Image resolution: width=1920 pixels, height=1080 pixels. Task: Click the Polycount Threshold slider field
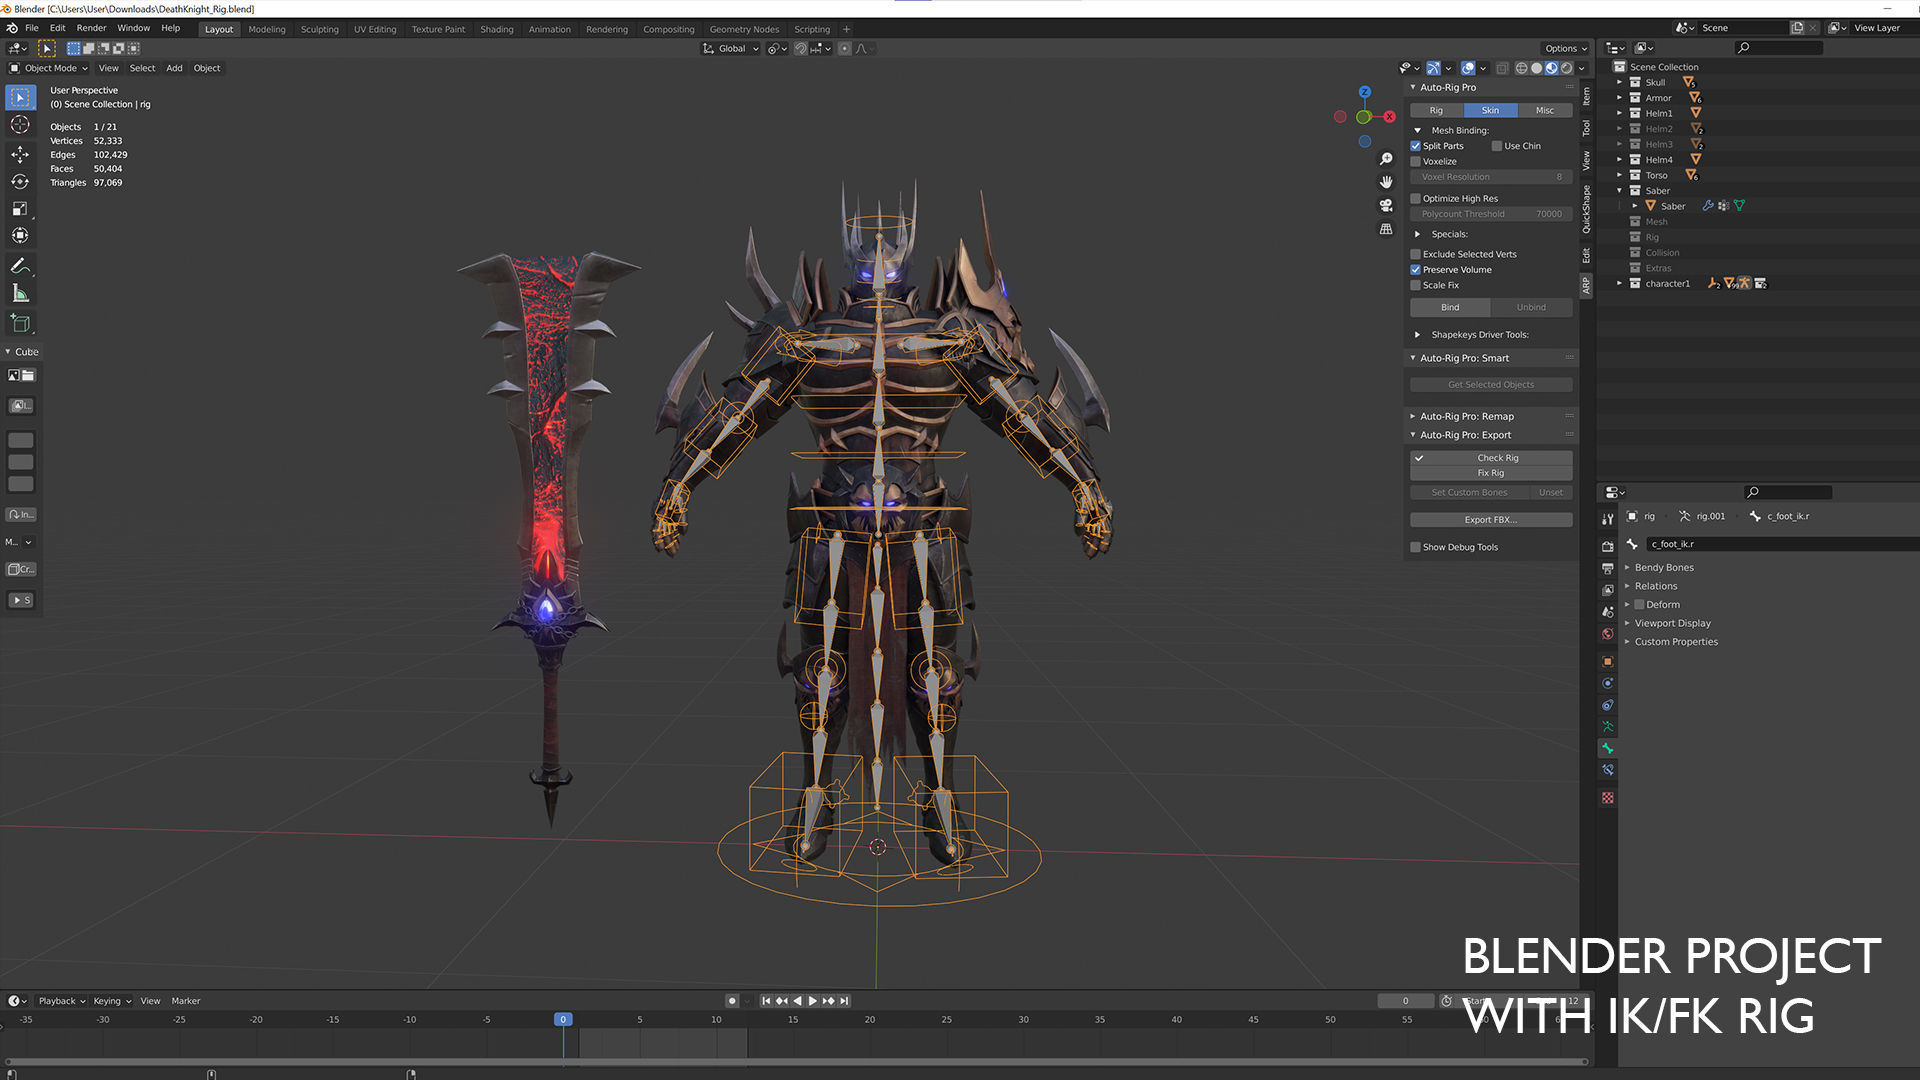coord(1491,214)
